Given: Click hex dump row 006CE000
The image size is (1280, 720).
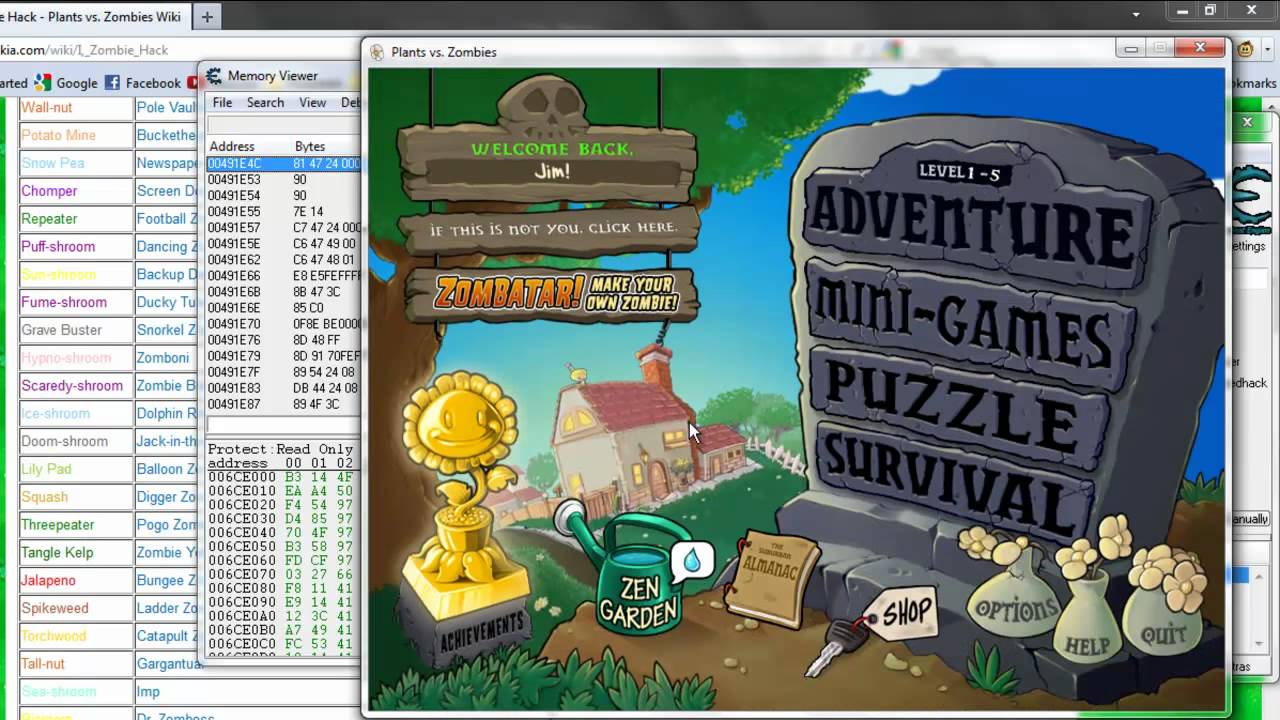Looking at the screenshot, I should pyautogui.click(x=283, y=478).
